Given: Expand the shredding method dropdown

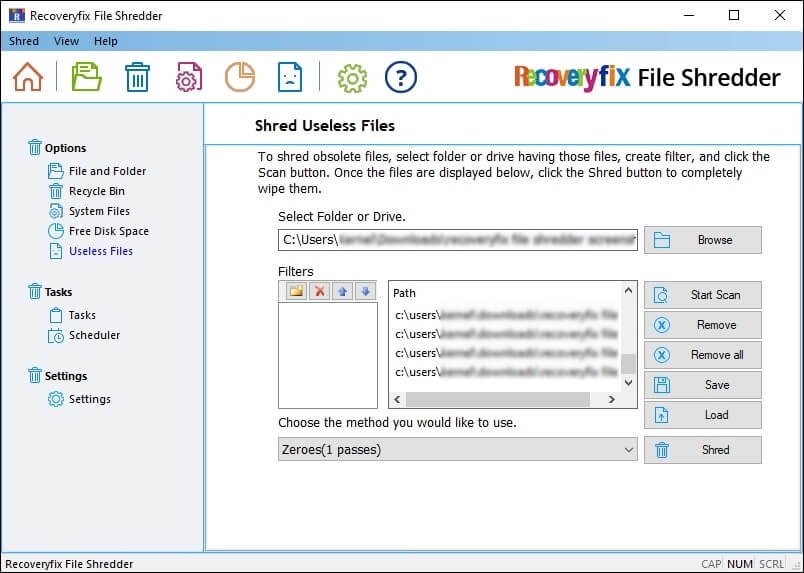Looking at the screenshot, I should (628, 450).
